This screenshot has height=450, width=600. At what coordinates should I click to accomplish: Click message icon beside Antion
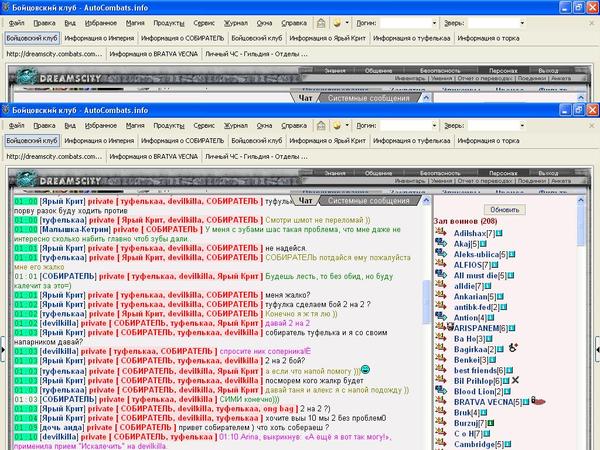[x=441, y=316]
